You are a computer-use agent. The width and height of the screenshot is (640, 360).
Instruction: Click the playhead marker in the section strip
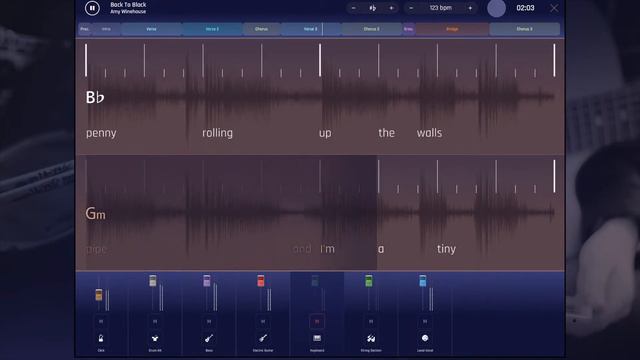pyautogui.click(x=322, y=29)
